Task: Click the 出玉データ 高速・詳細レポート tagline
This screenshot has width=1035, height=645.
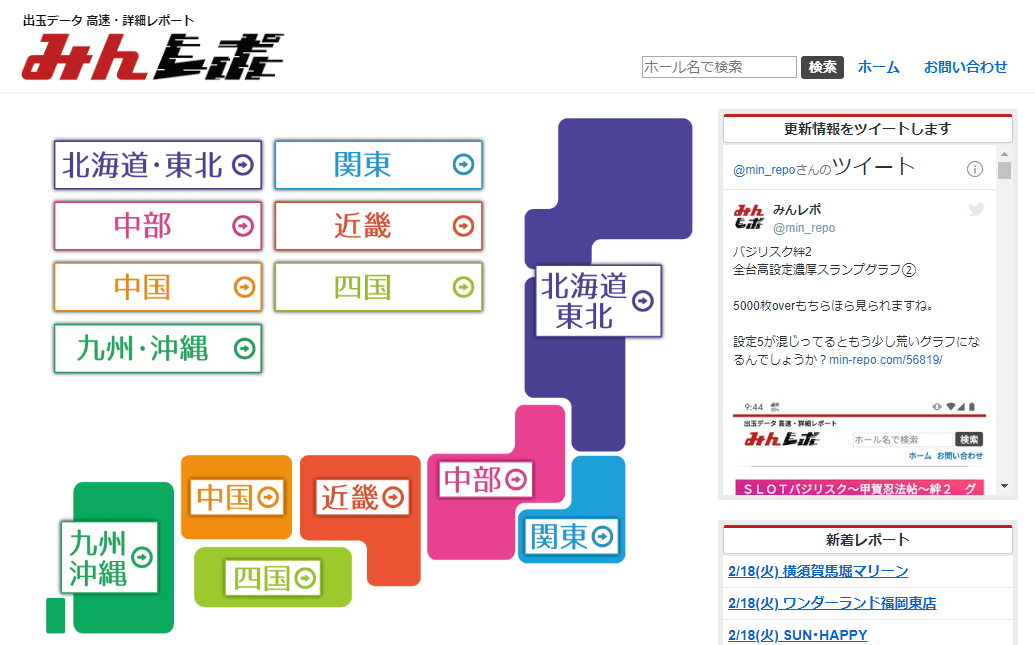Action: pos(108,20)
